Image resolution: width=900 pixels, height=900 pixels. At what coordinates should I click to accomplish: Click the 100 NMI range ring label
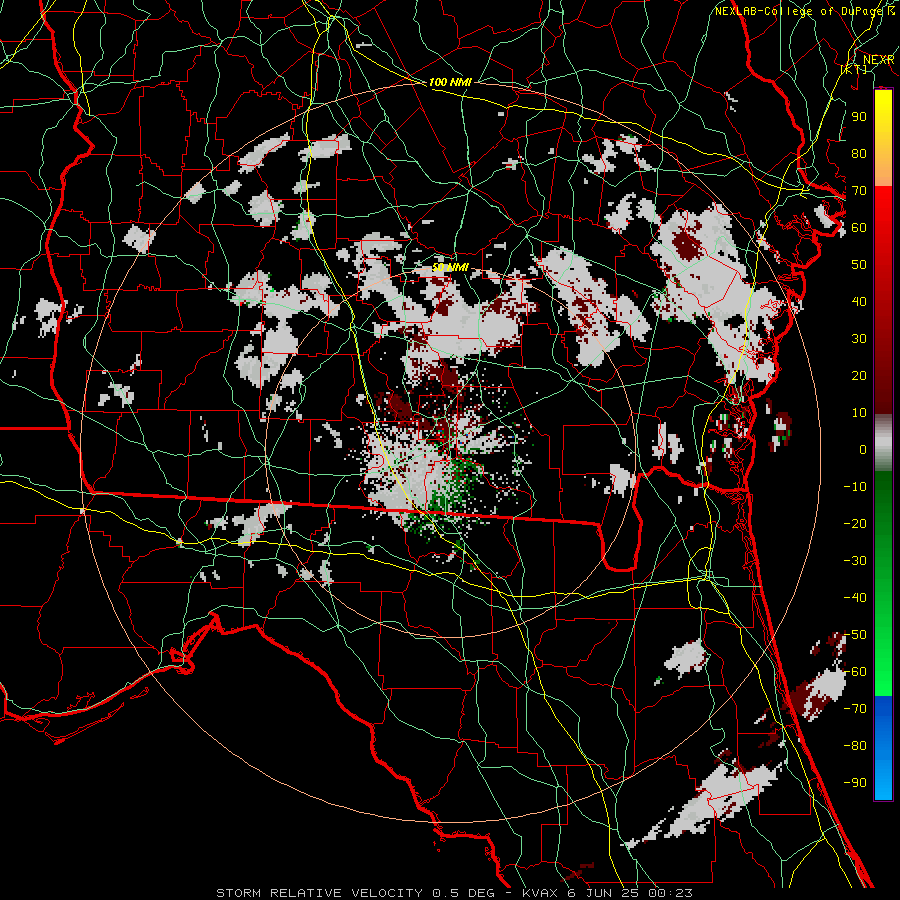point(450,82)
